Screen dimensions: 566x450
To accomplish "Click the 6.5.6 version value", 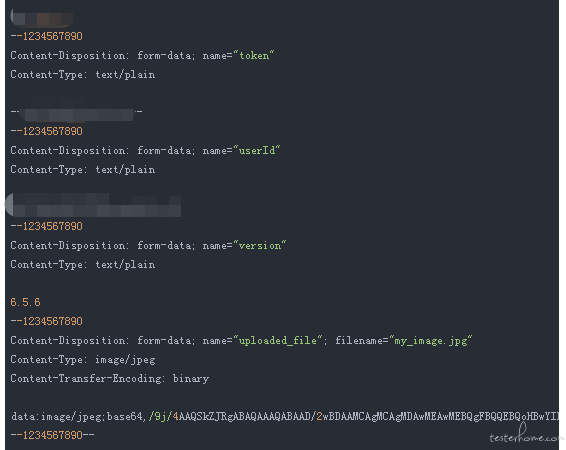I will (x=25, y=302).
